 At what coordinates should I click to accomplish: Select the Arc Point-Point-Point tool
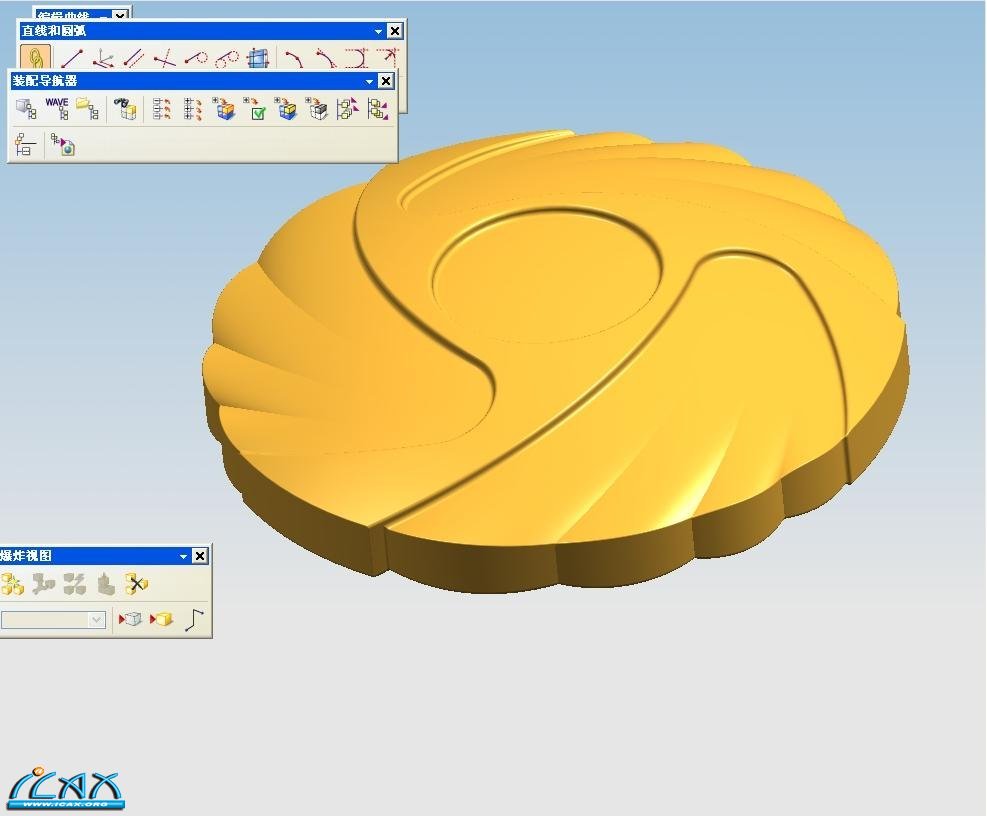295,59
